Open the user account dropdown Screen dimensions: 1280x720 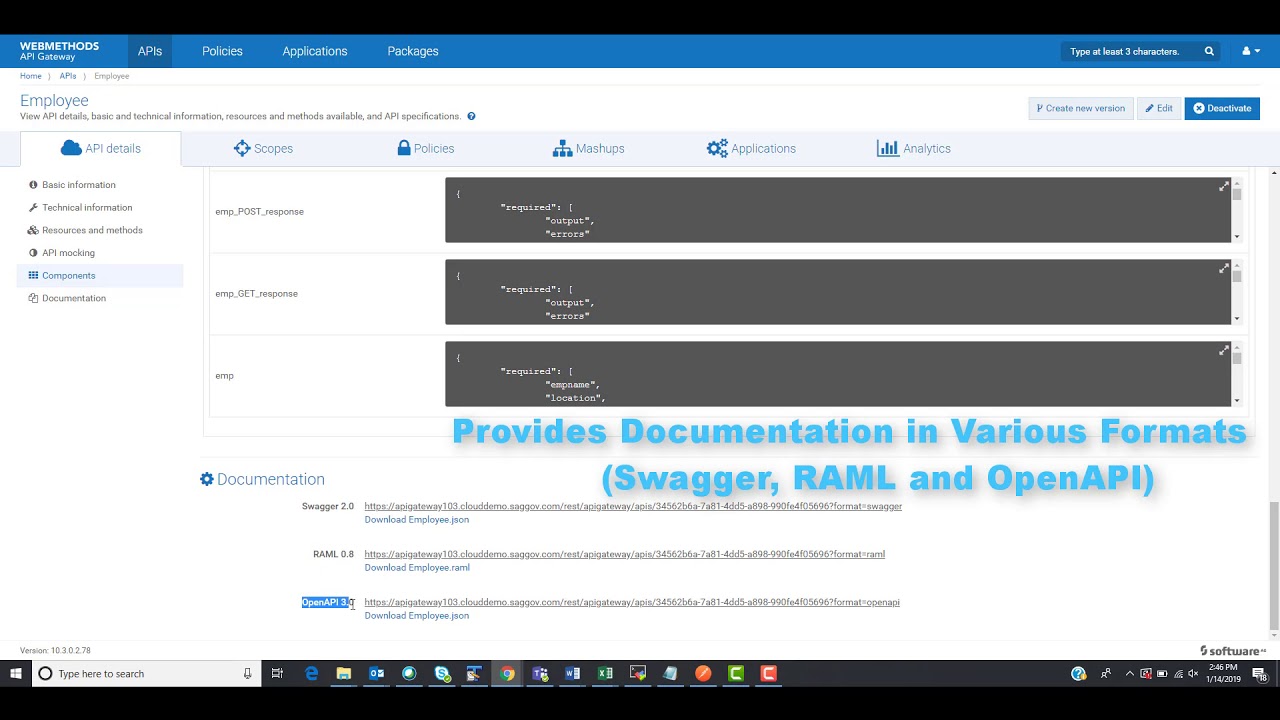(x=1251, y=51)
